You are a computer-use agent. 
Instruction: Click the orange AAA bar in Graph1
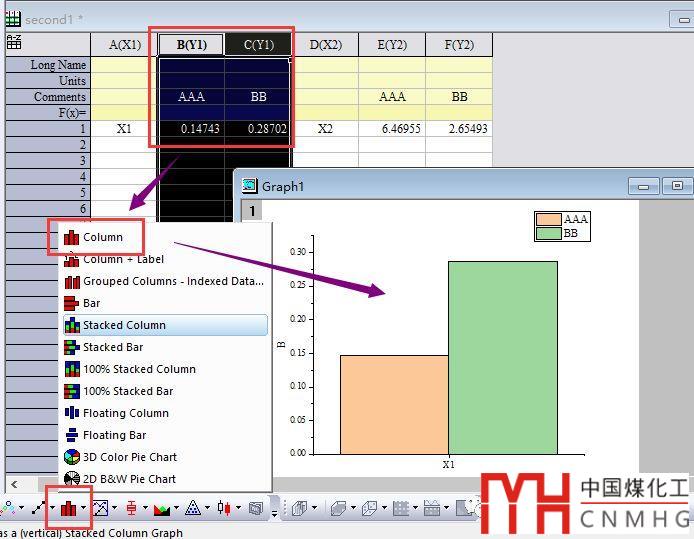click(x=394, y=404)
